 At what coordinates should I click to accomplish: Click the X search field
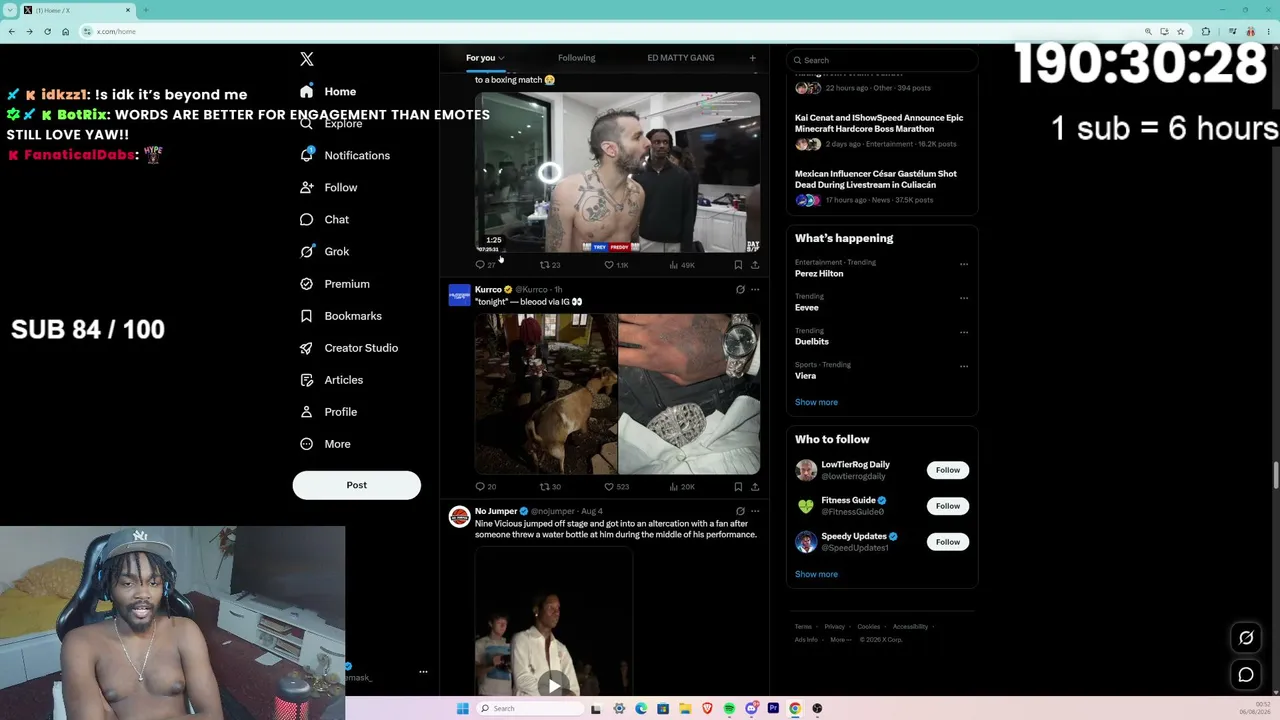pyautogui.click(x=882, y=60)
